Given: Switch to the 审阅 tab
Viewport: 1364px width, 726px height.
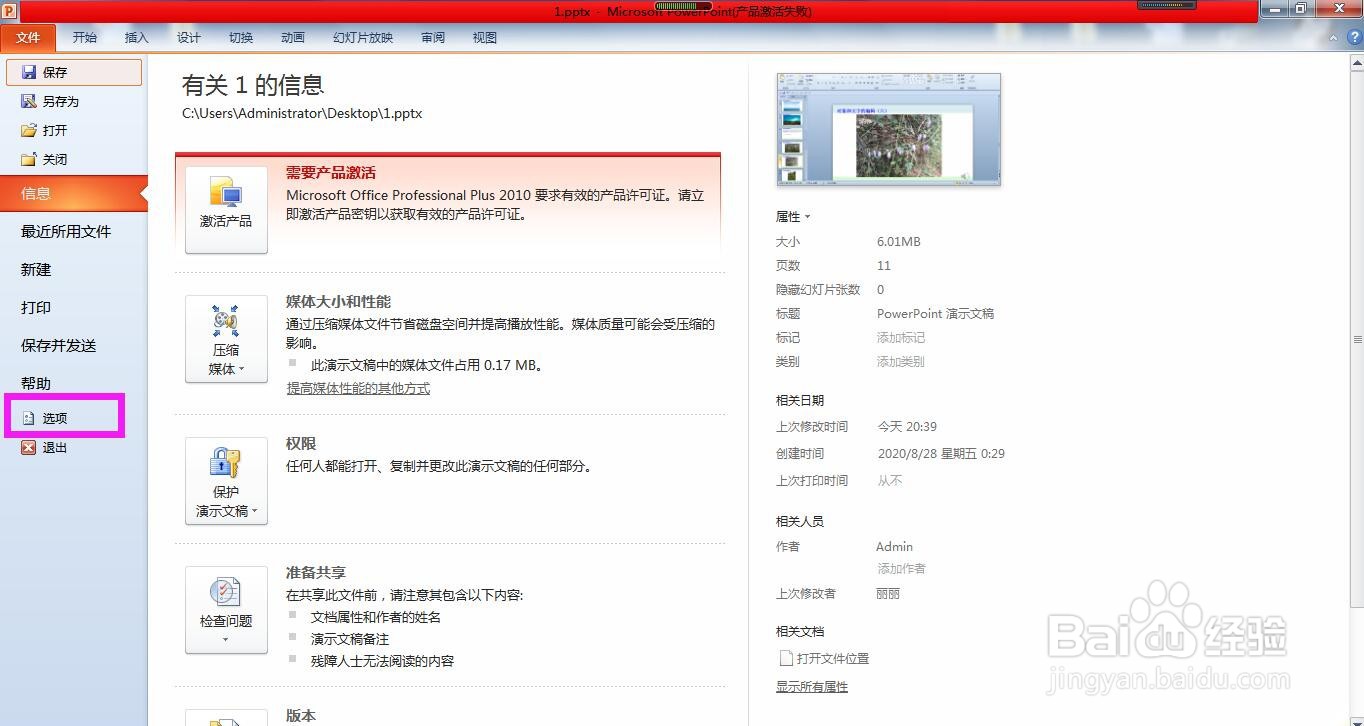Looking at the screenshot, I should tap(433, 38).
